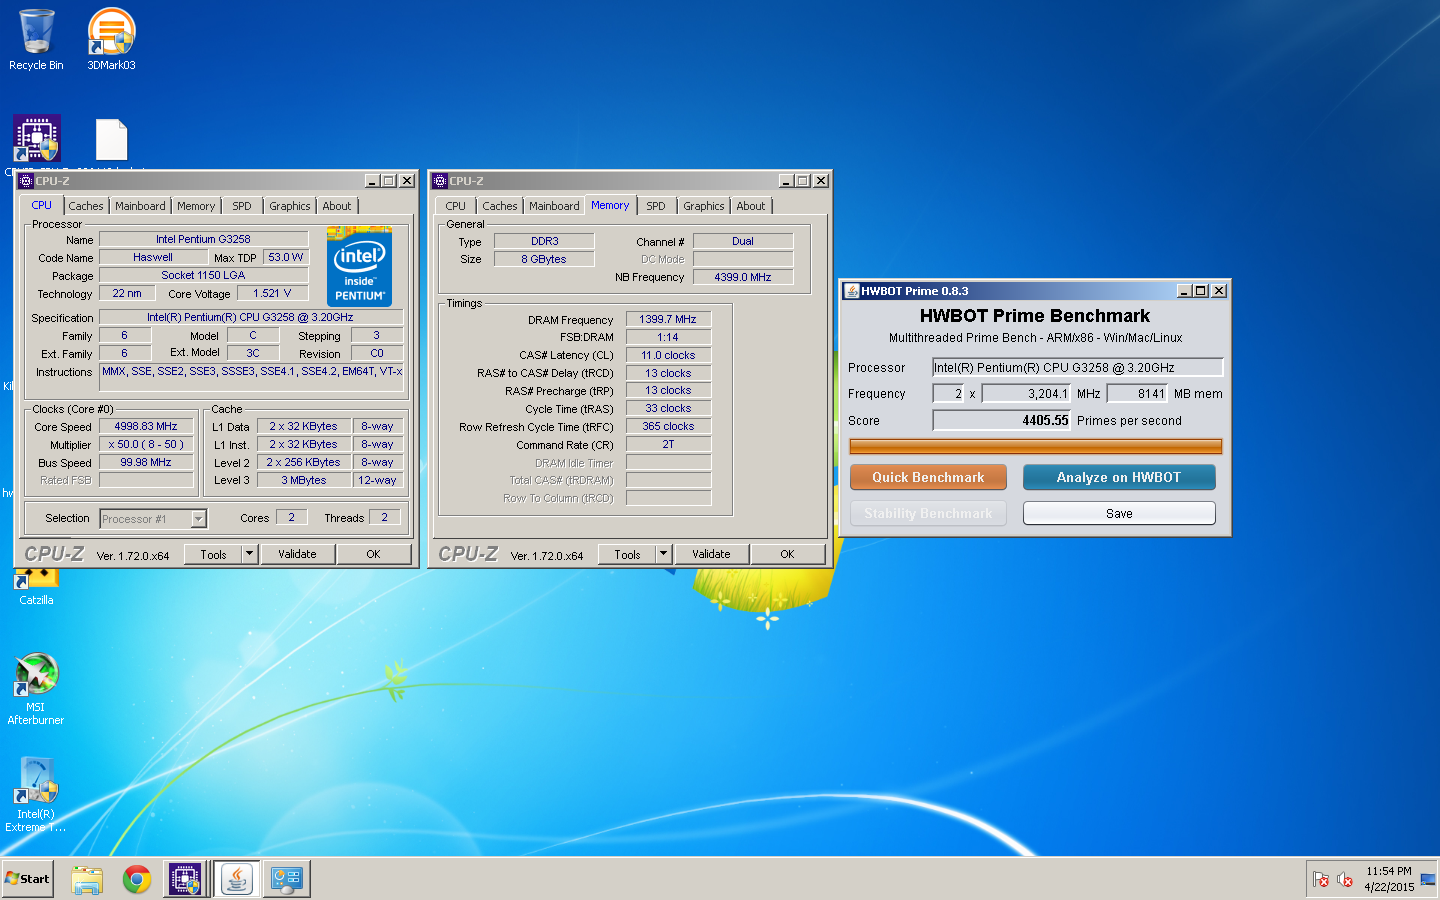
Task: Click Validate in Memory CPU-Z window
Action: (x=711, y=554)
